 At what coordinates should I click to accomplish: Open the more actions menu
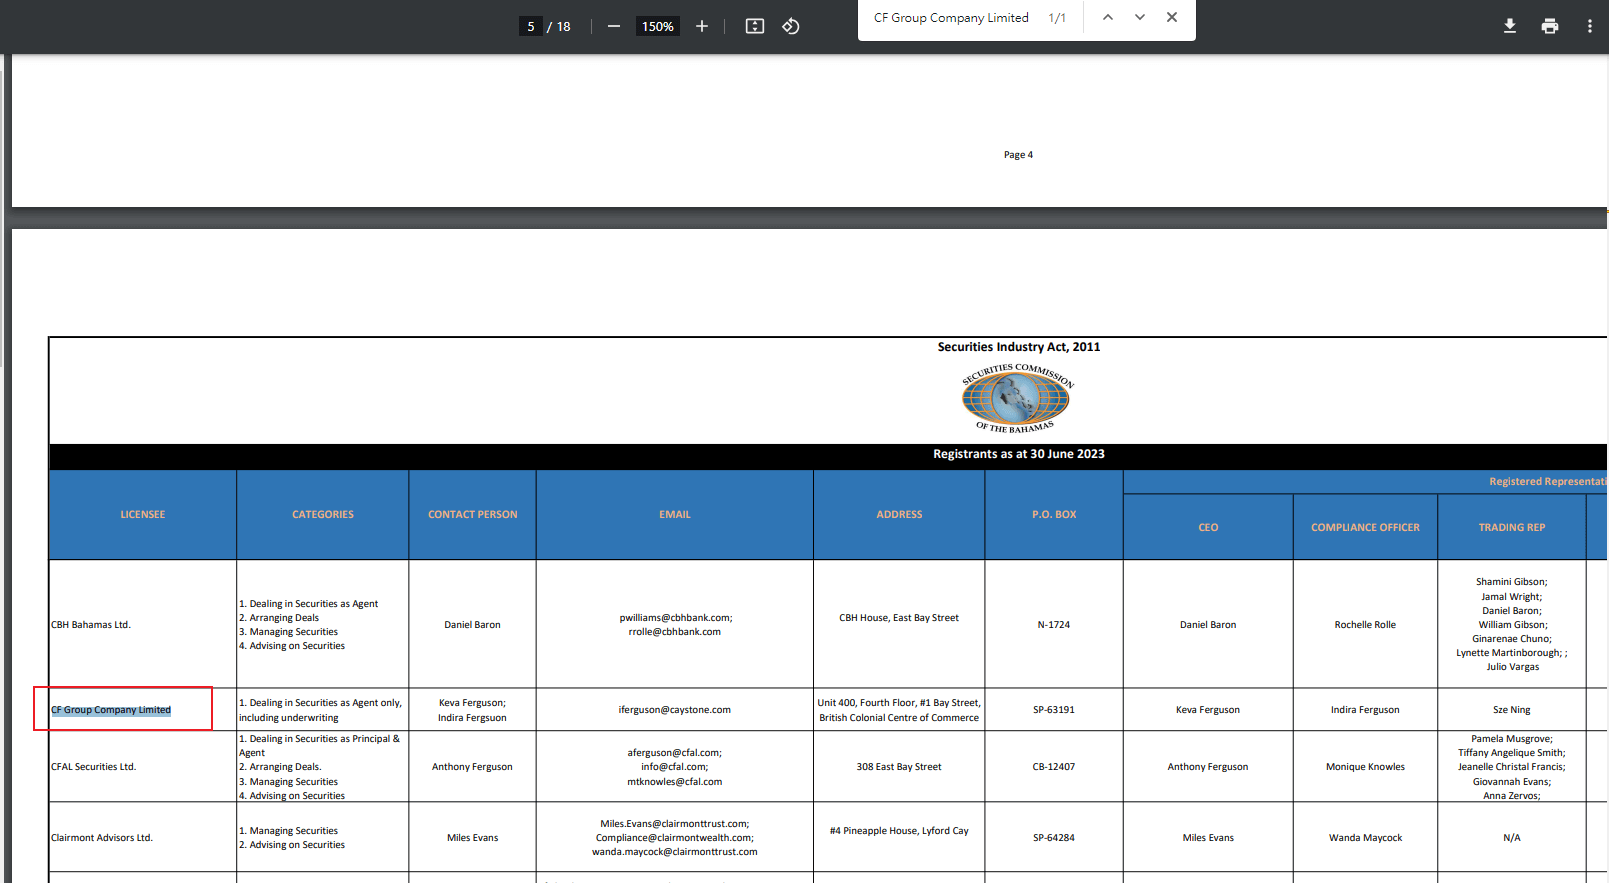tap(1589, 26)
